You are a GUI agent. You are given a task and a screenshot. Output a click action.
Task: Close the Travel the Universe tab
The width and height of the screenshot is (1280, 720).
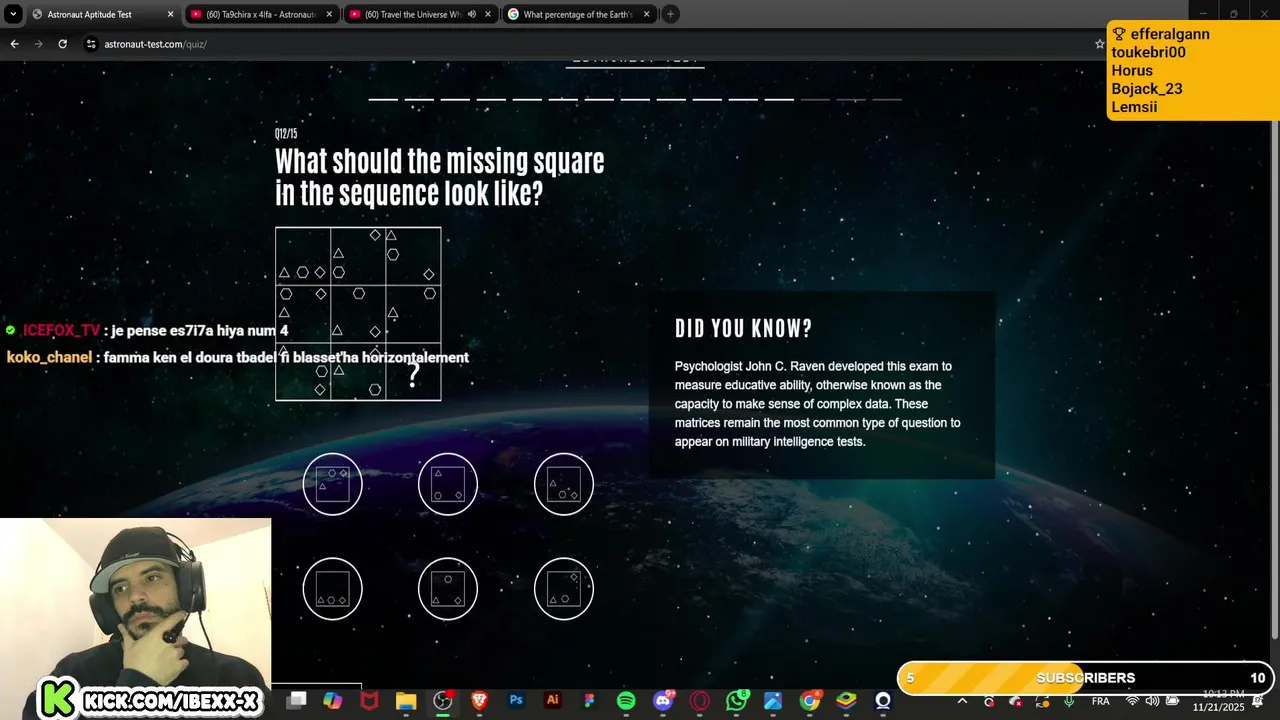[x=488, y=14]
